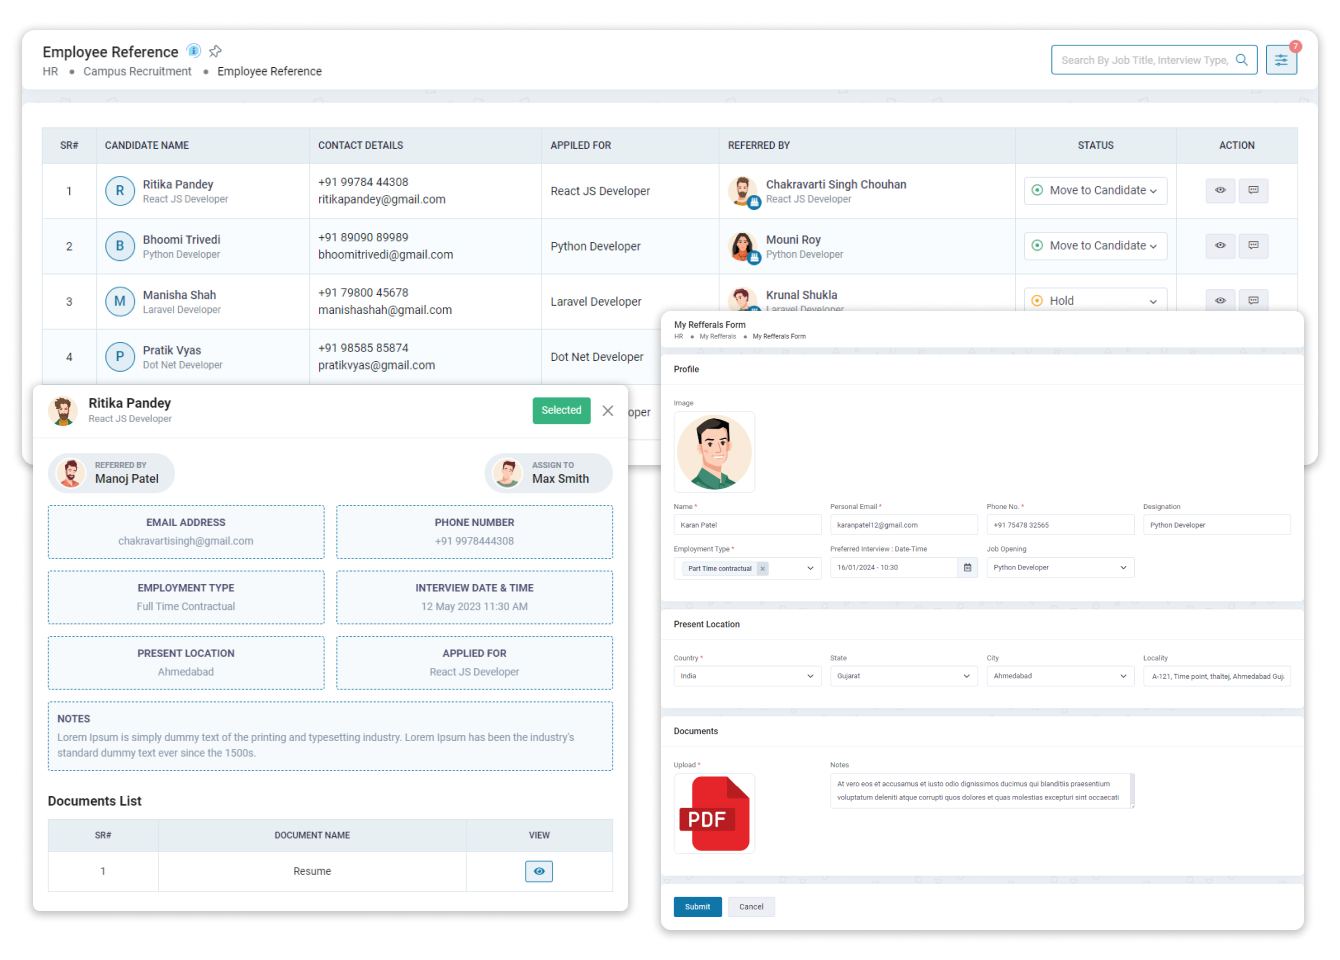
Task: Click the search magnifier icon
Action: (x=1241, y=59)
